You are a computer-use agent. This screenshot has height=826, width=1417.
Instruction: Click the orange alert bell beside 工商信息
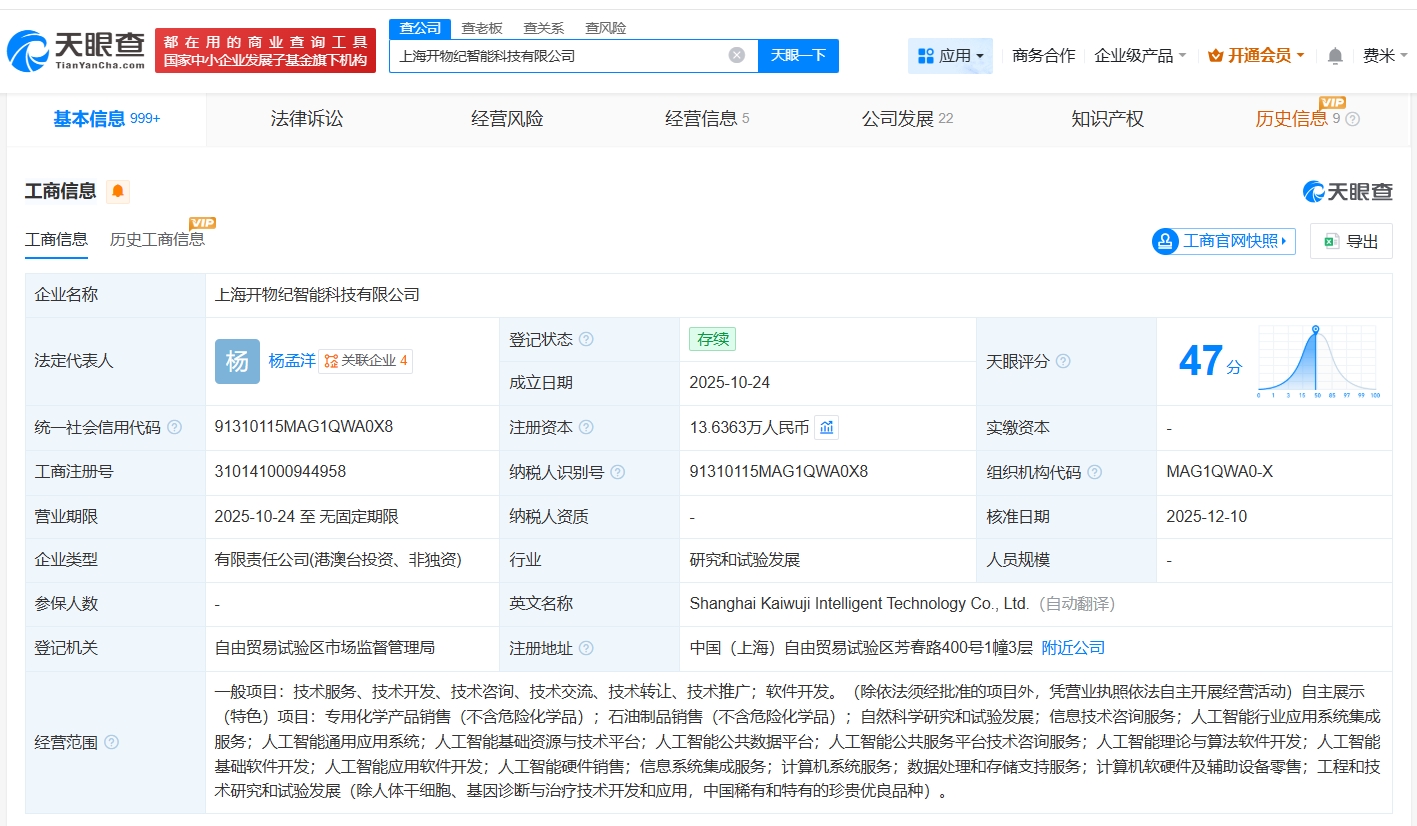click(118, 191)
